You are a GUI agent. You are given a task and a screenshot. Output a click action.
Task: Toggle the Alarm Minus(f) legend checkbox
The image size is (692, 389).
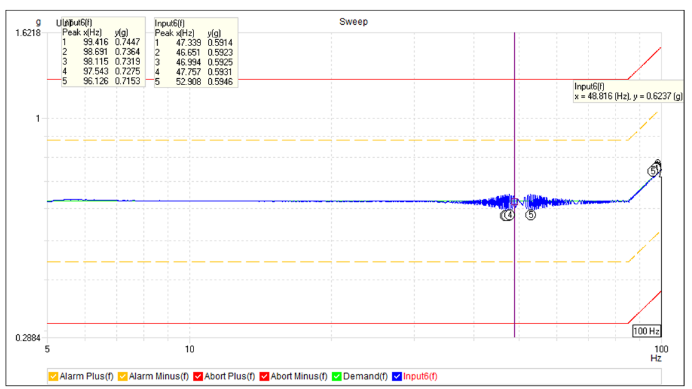(123, 376)
